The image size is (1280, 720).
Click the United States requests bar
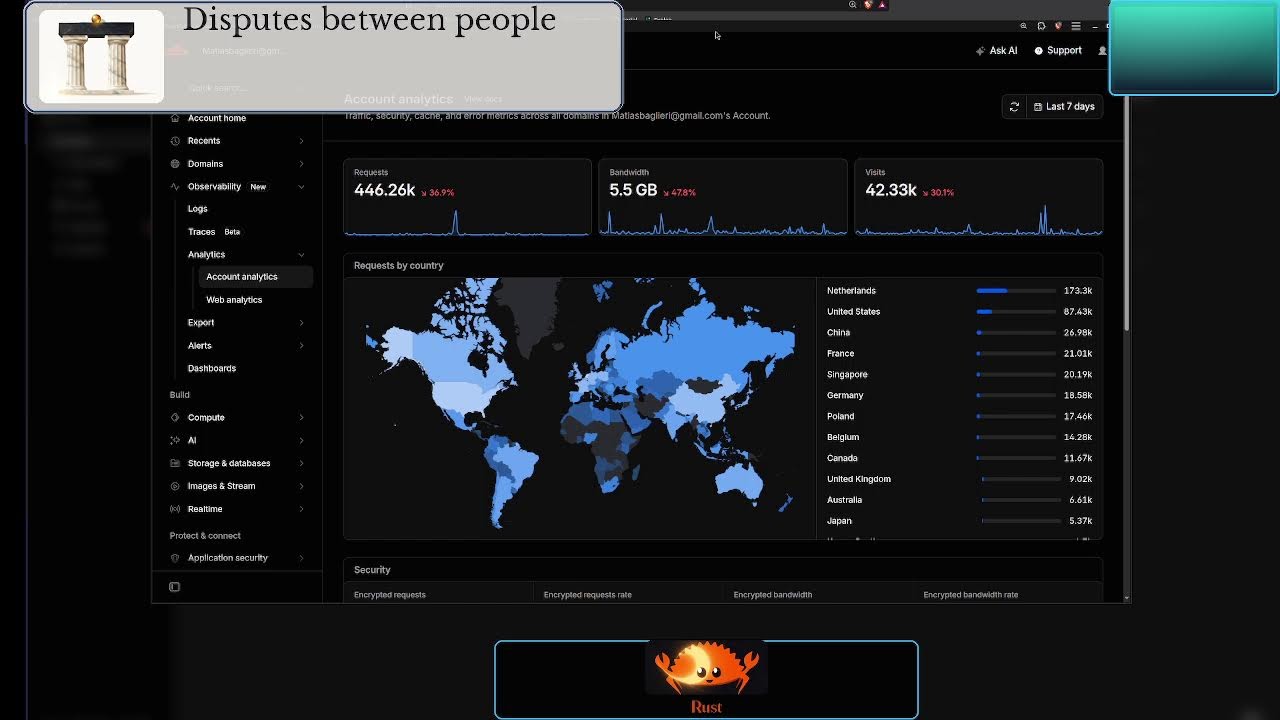point(1016,312)
